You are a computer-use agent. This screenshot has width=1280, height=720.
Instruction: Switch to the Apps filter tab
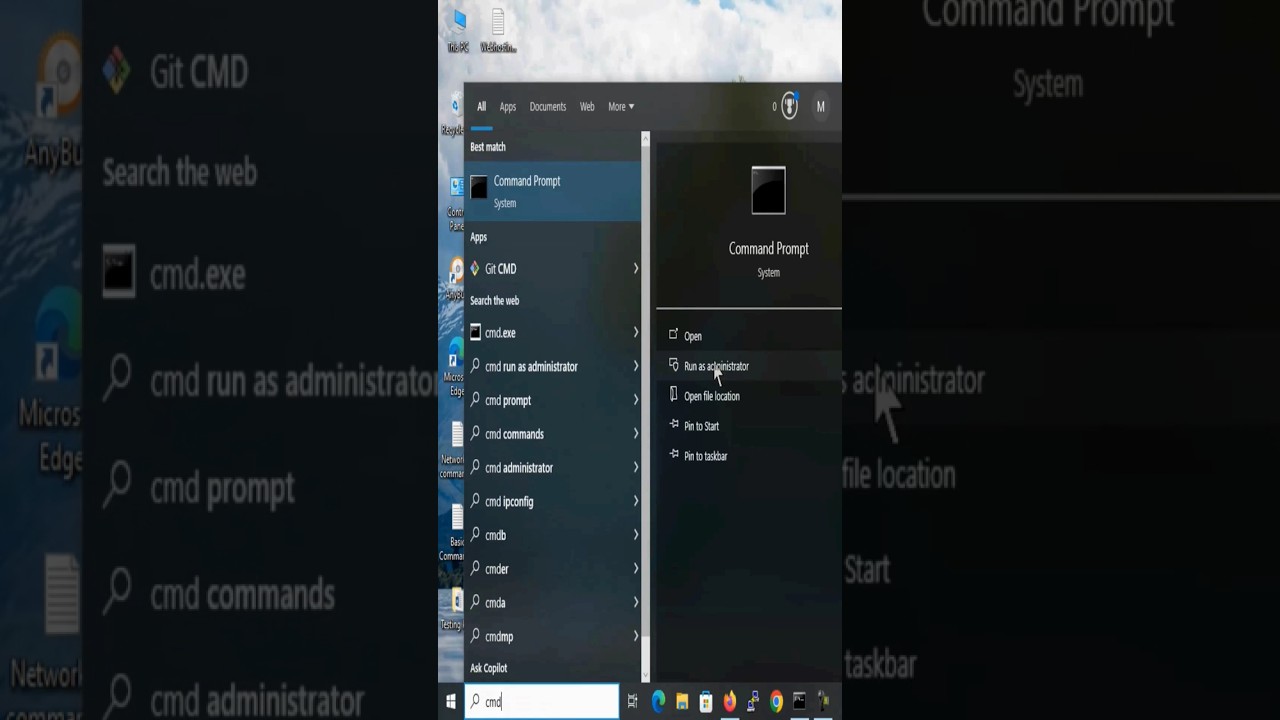[x=508, y=107]
